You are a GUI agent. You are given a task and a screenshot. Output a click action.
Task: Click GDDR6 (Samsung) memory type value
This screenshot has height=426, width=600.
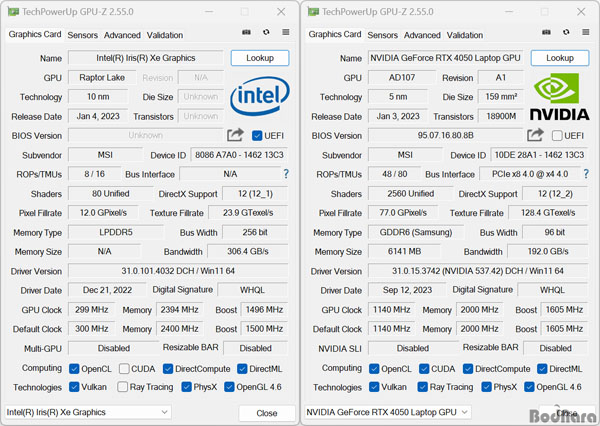tap(416, 232)
